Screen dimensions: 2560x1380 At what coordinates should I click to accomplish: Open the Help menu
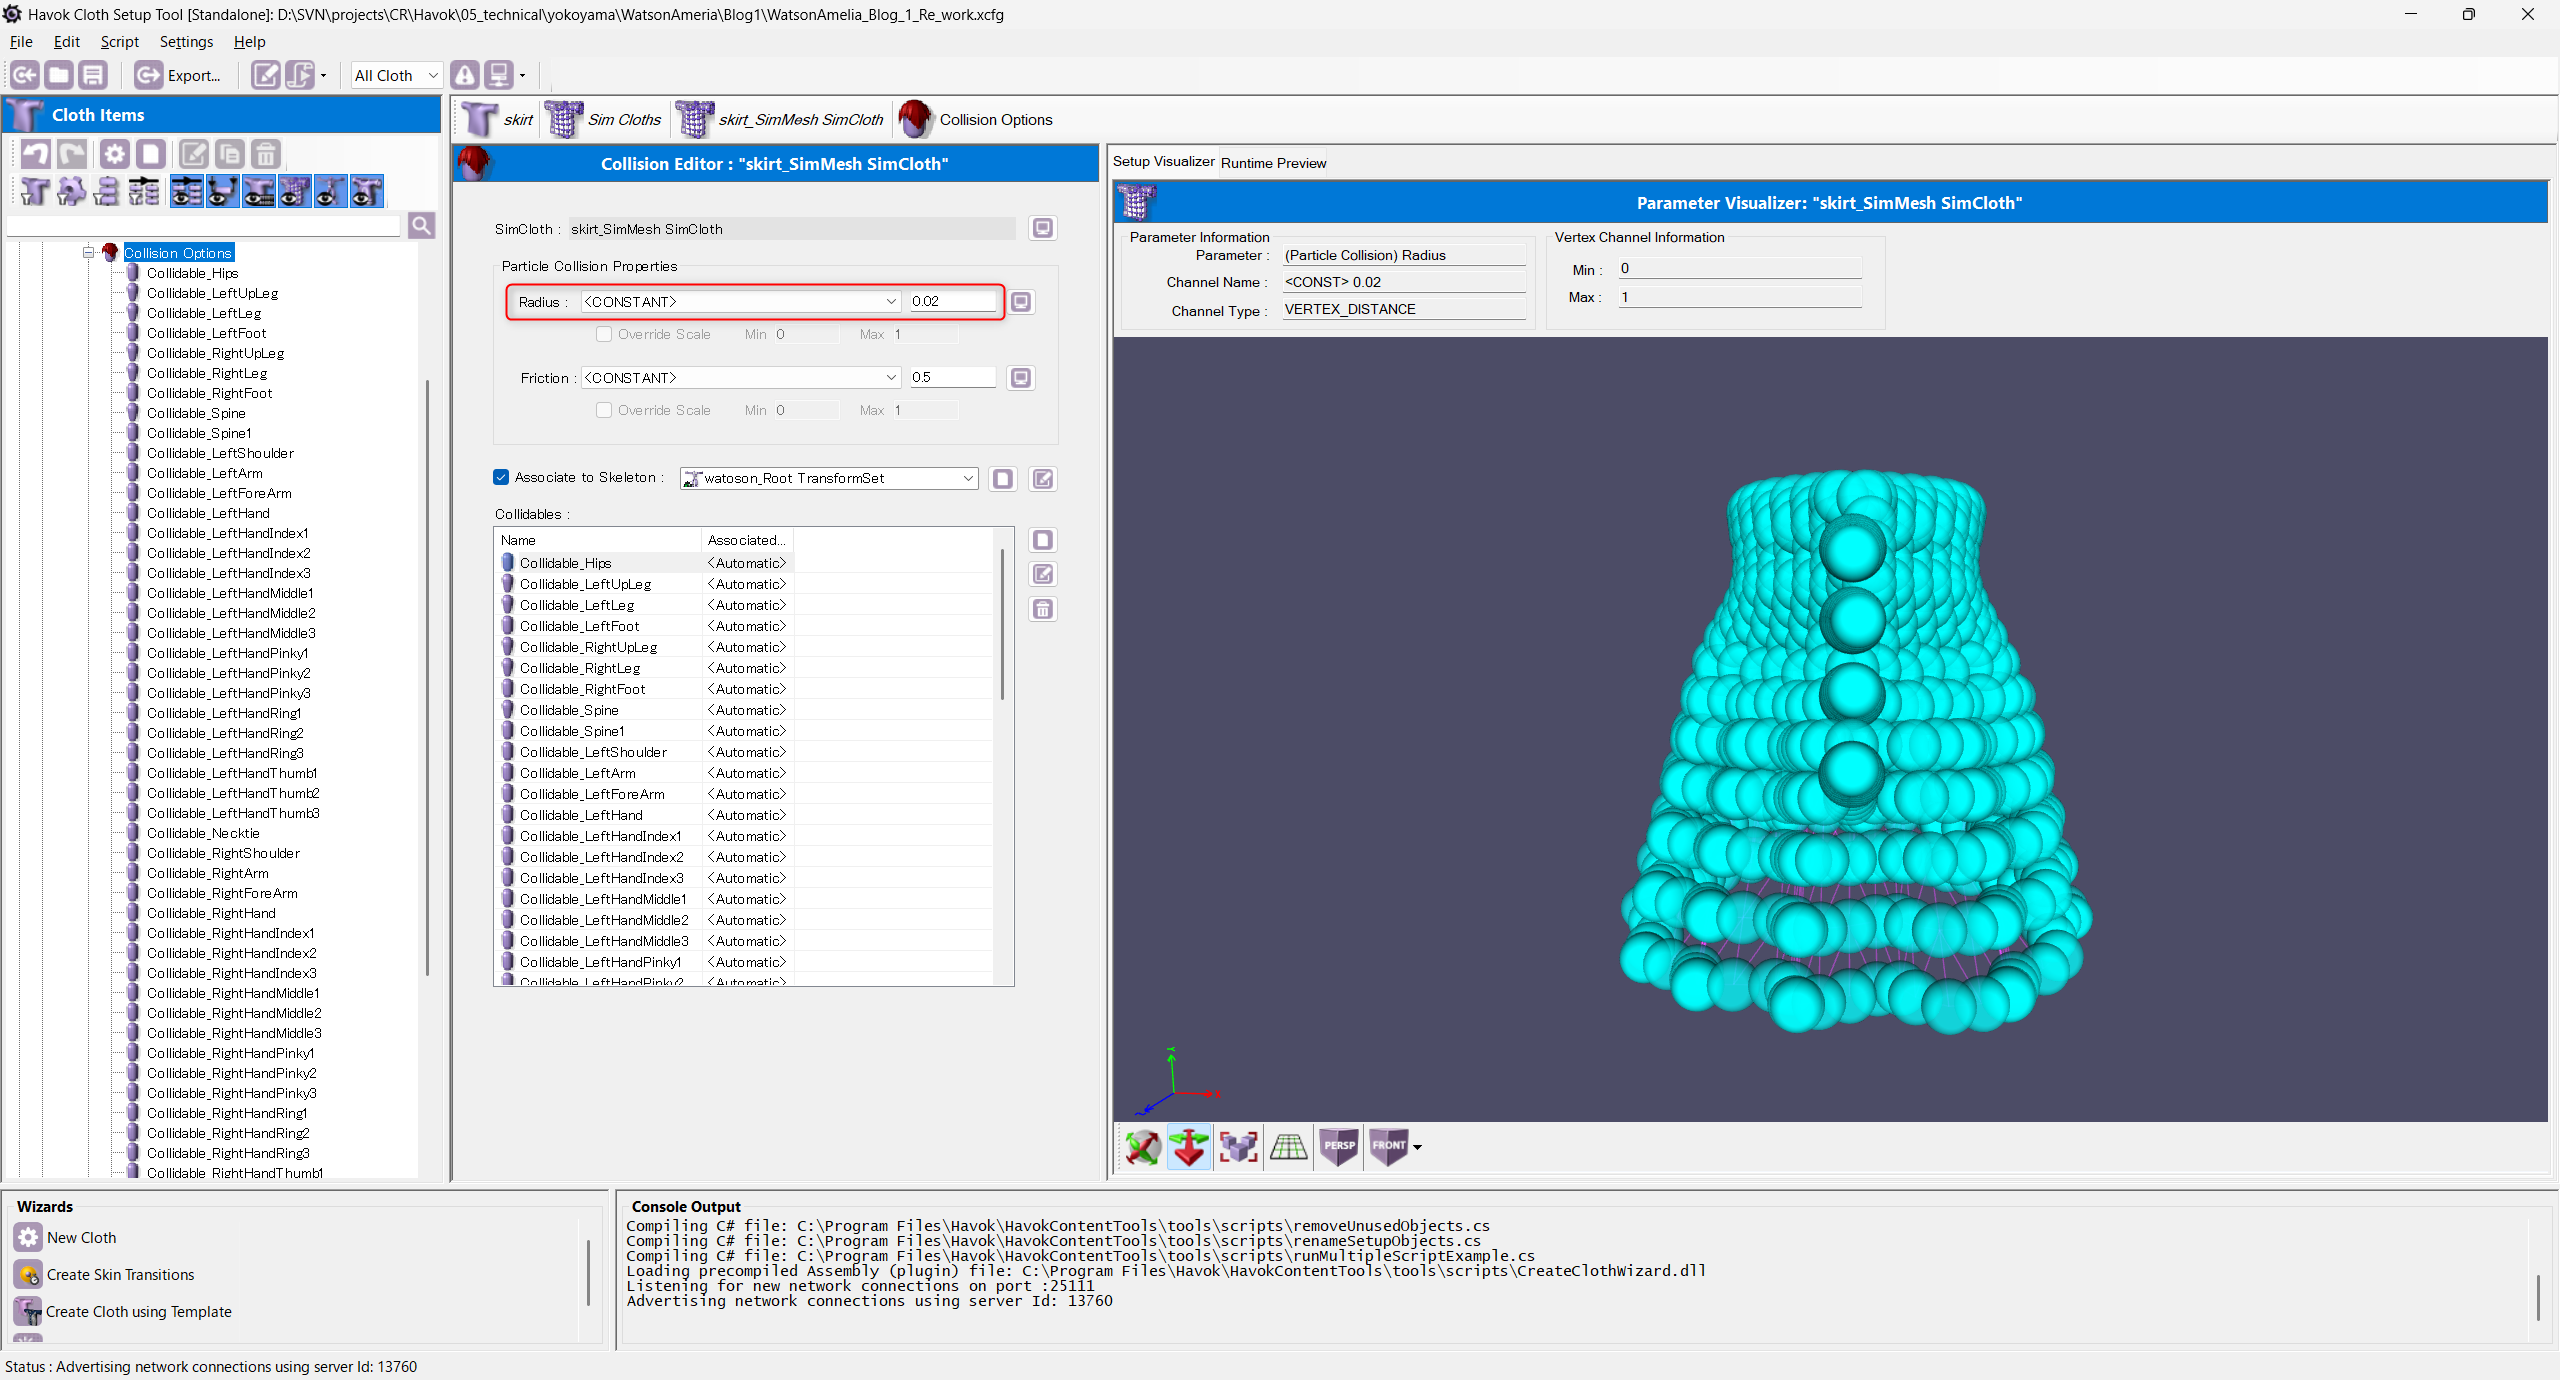pyautogui.click(x=249, y=42)
